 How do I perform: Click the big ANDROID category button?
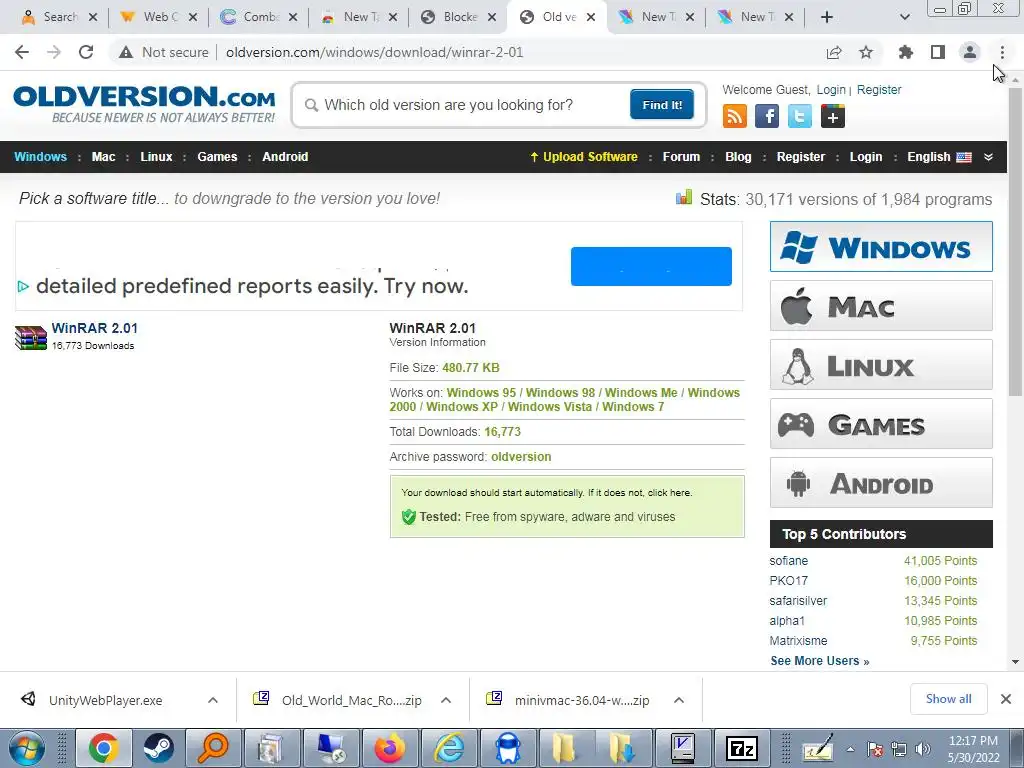click(881, 483)
